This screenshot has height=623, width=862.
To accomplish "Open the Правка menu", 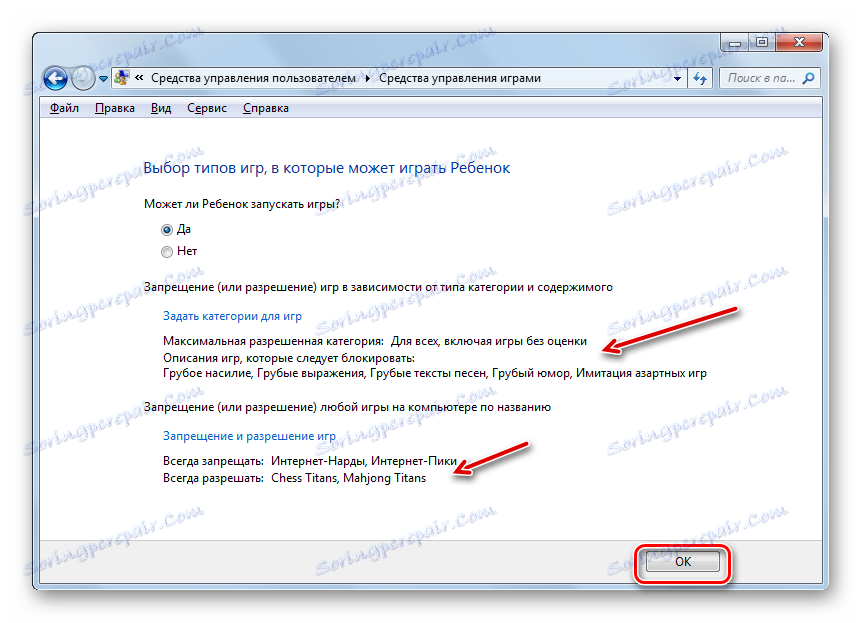I will pyautogui.click(x=115, y=108).
